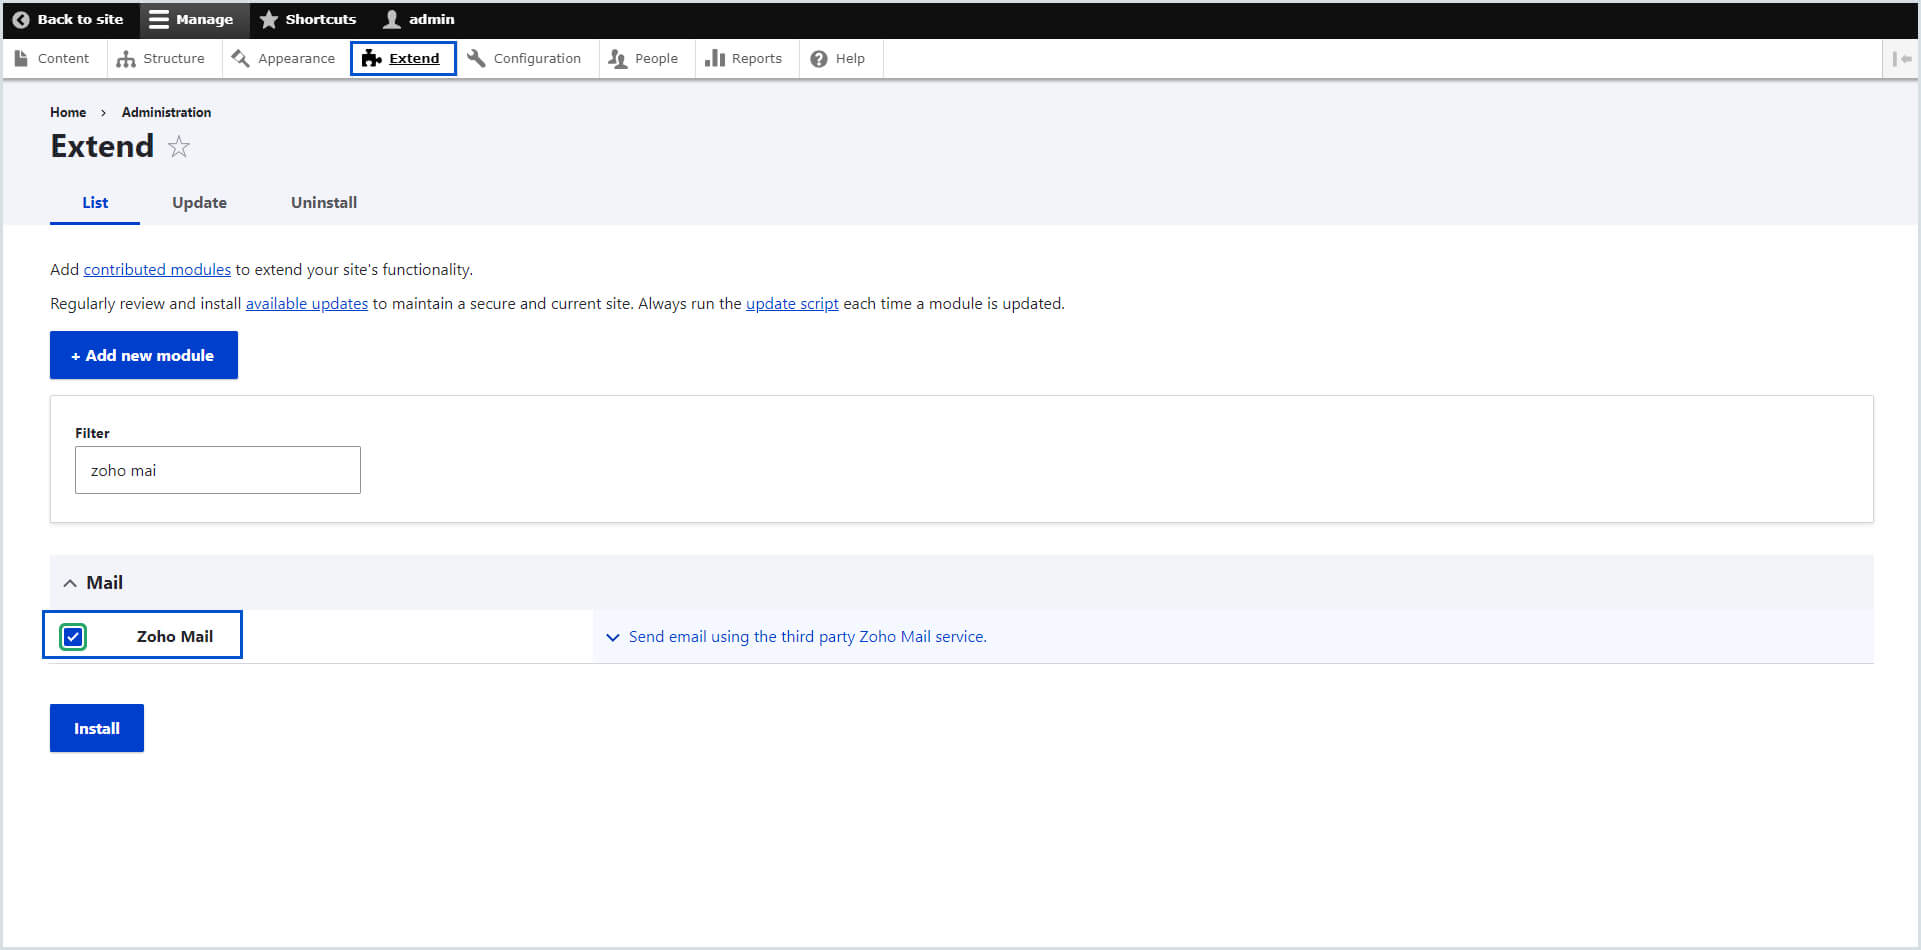
Task: Toggle toolbar orientation at far right
Action: pos(1901,59)
